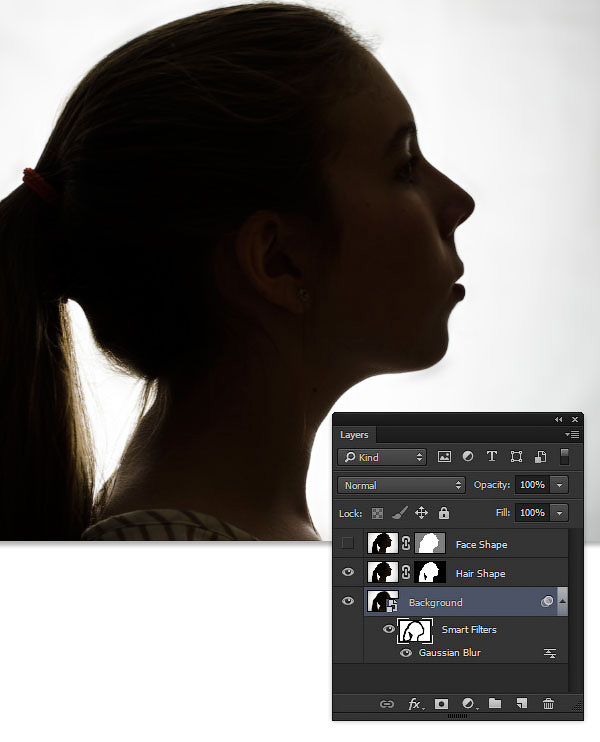This screenshot has width=600, height=742.
Task: Filter for adjustment layers icon
Action: 468,457
